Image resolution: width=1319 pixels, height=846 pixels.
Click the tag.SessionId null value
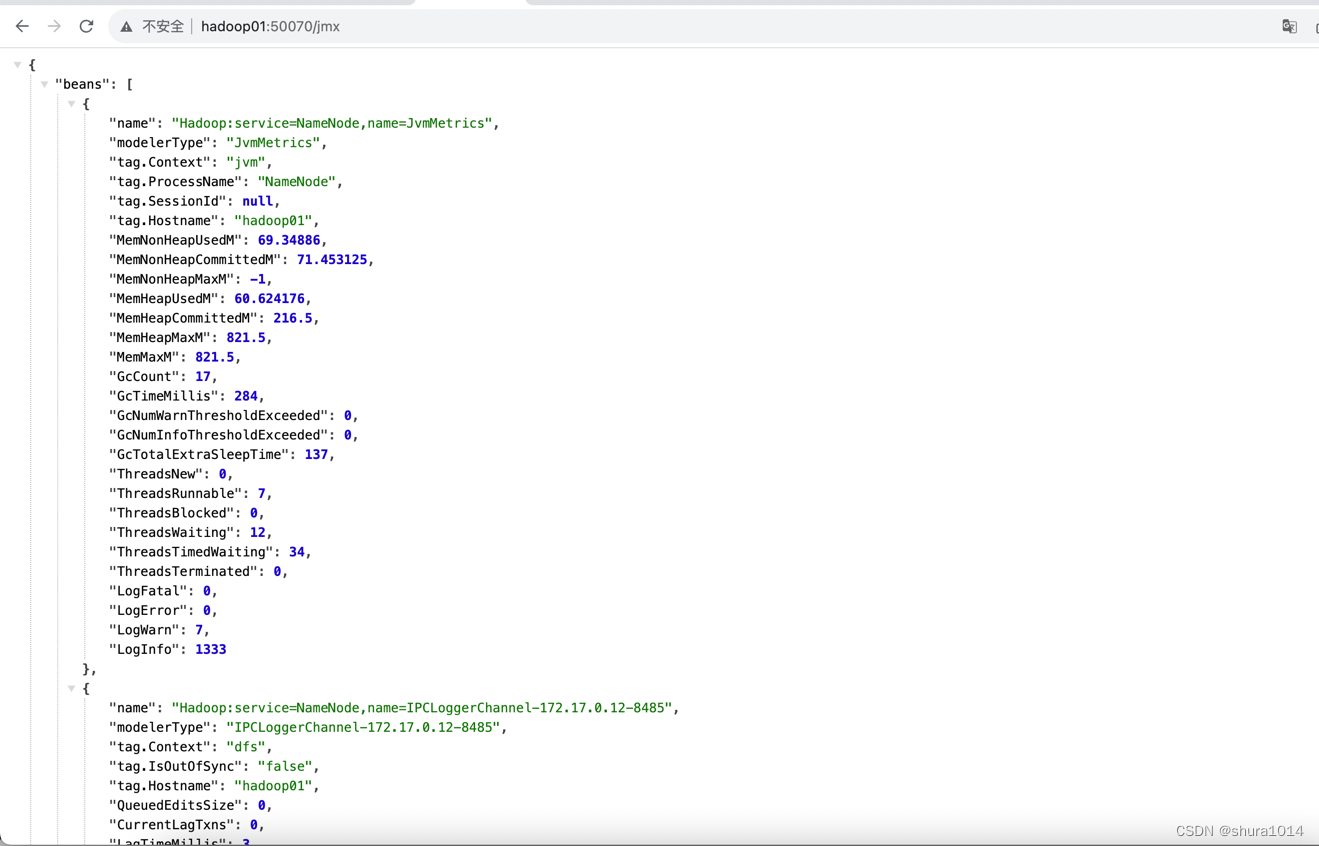click(257, 201)
